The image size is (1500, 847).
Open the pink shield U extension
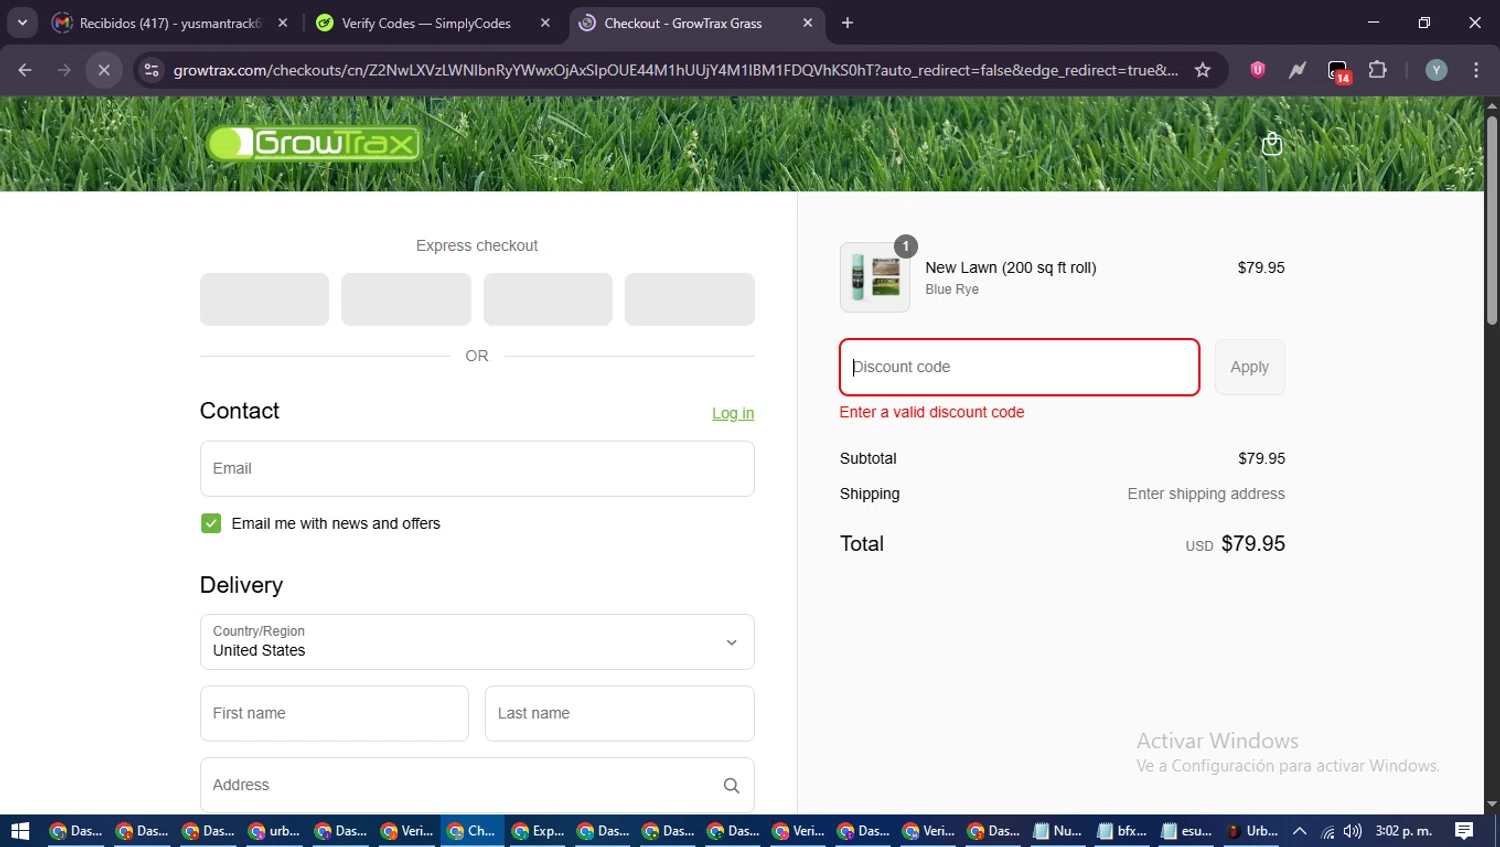1258,70
